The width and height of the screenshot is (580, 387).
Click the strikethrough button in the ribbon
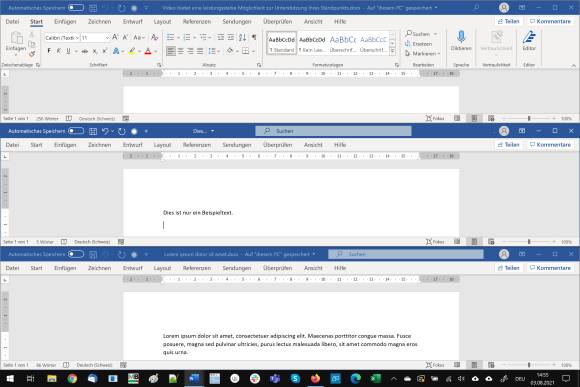click(85, 51)
